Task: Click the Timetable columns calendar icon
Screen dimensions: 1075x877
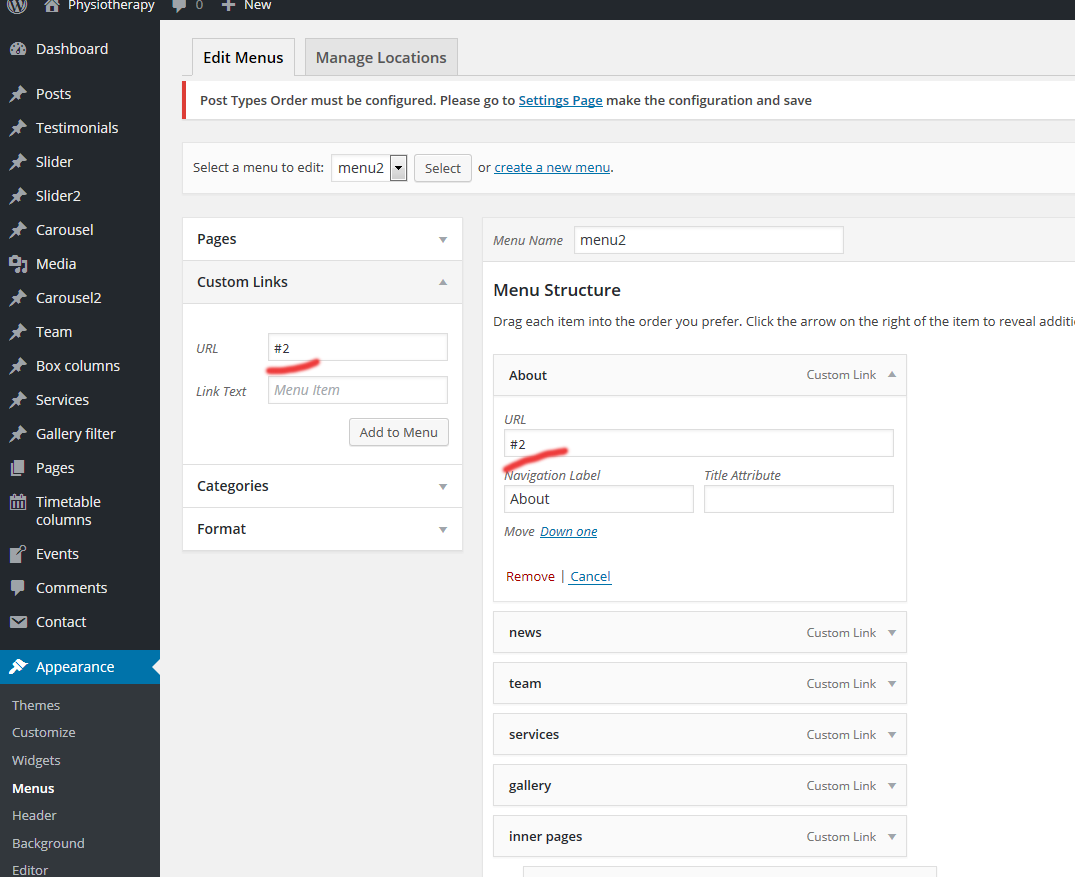Action: [x=17, y=502]
